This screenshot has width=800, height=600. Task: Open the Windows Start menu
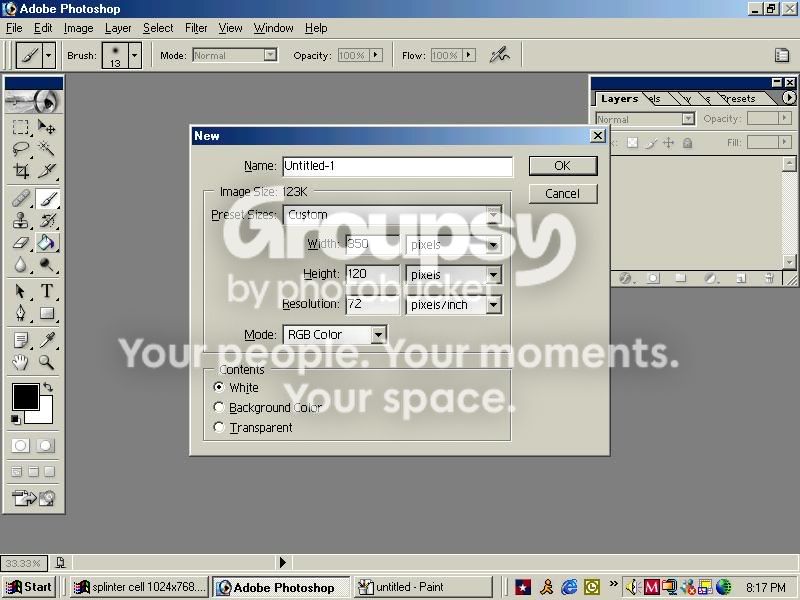tap(29, 587)
